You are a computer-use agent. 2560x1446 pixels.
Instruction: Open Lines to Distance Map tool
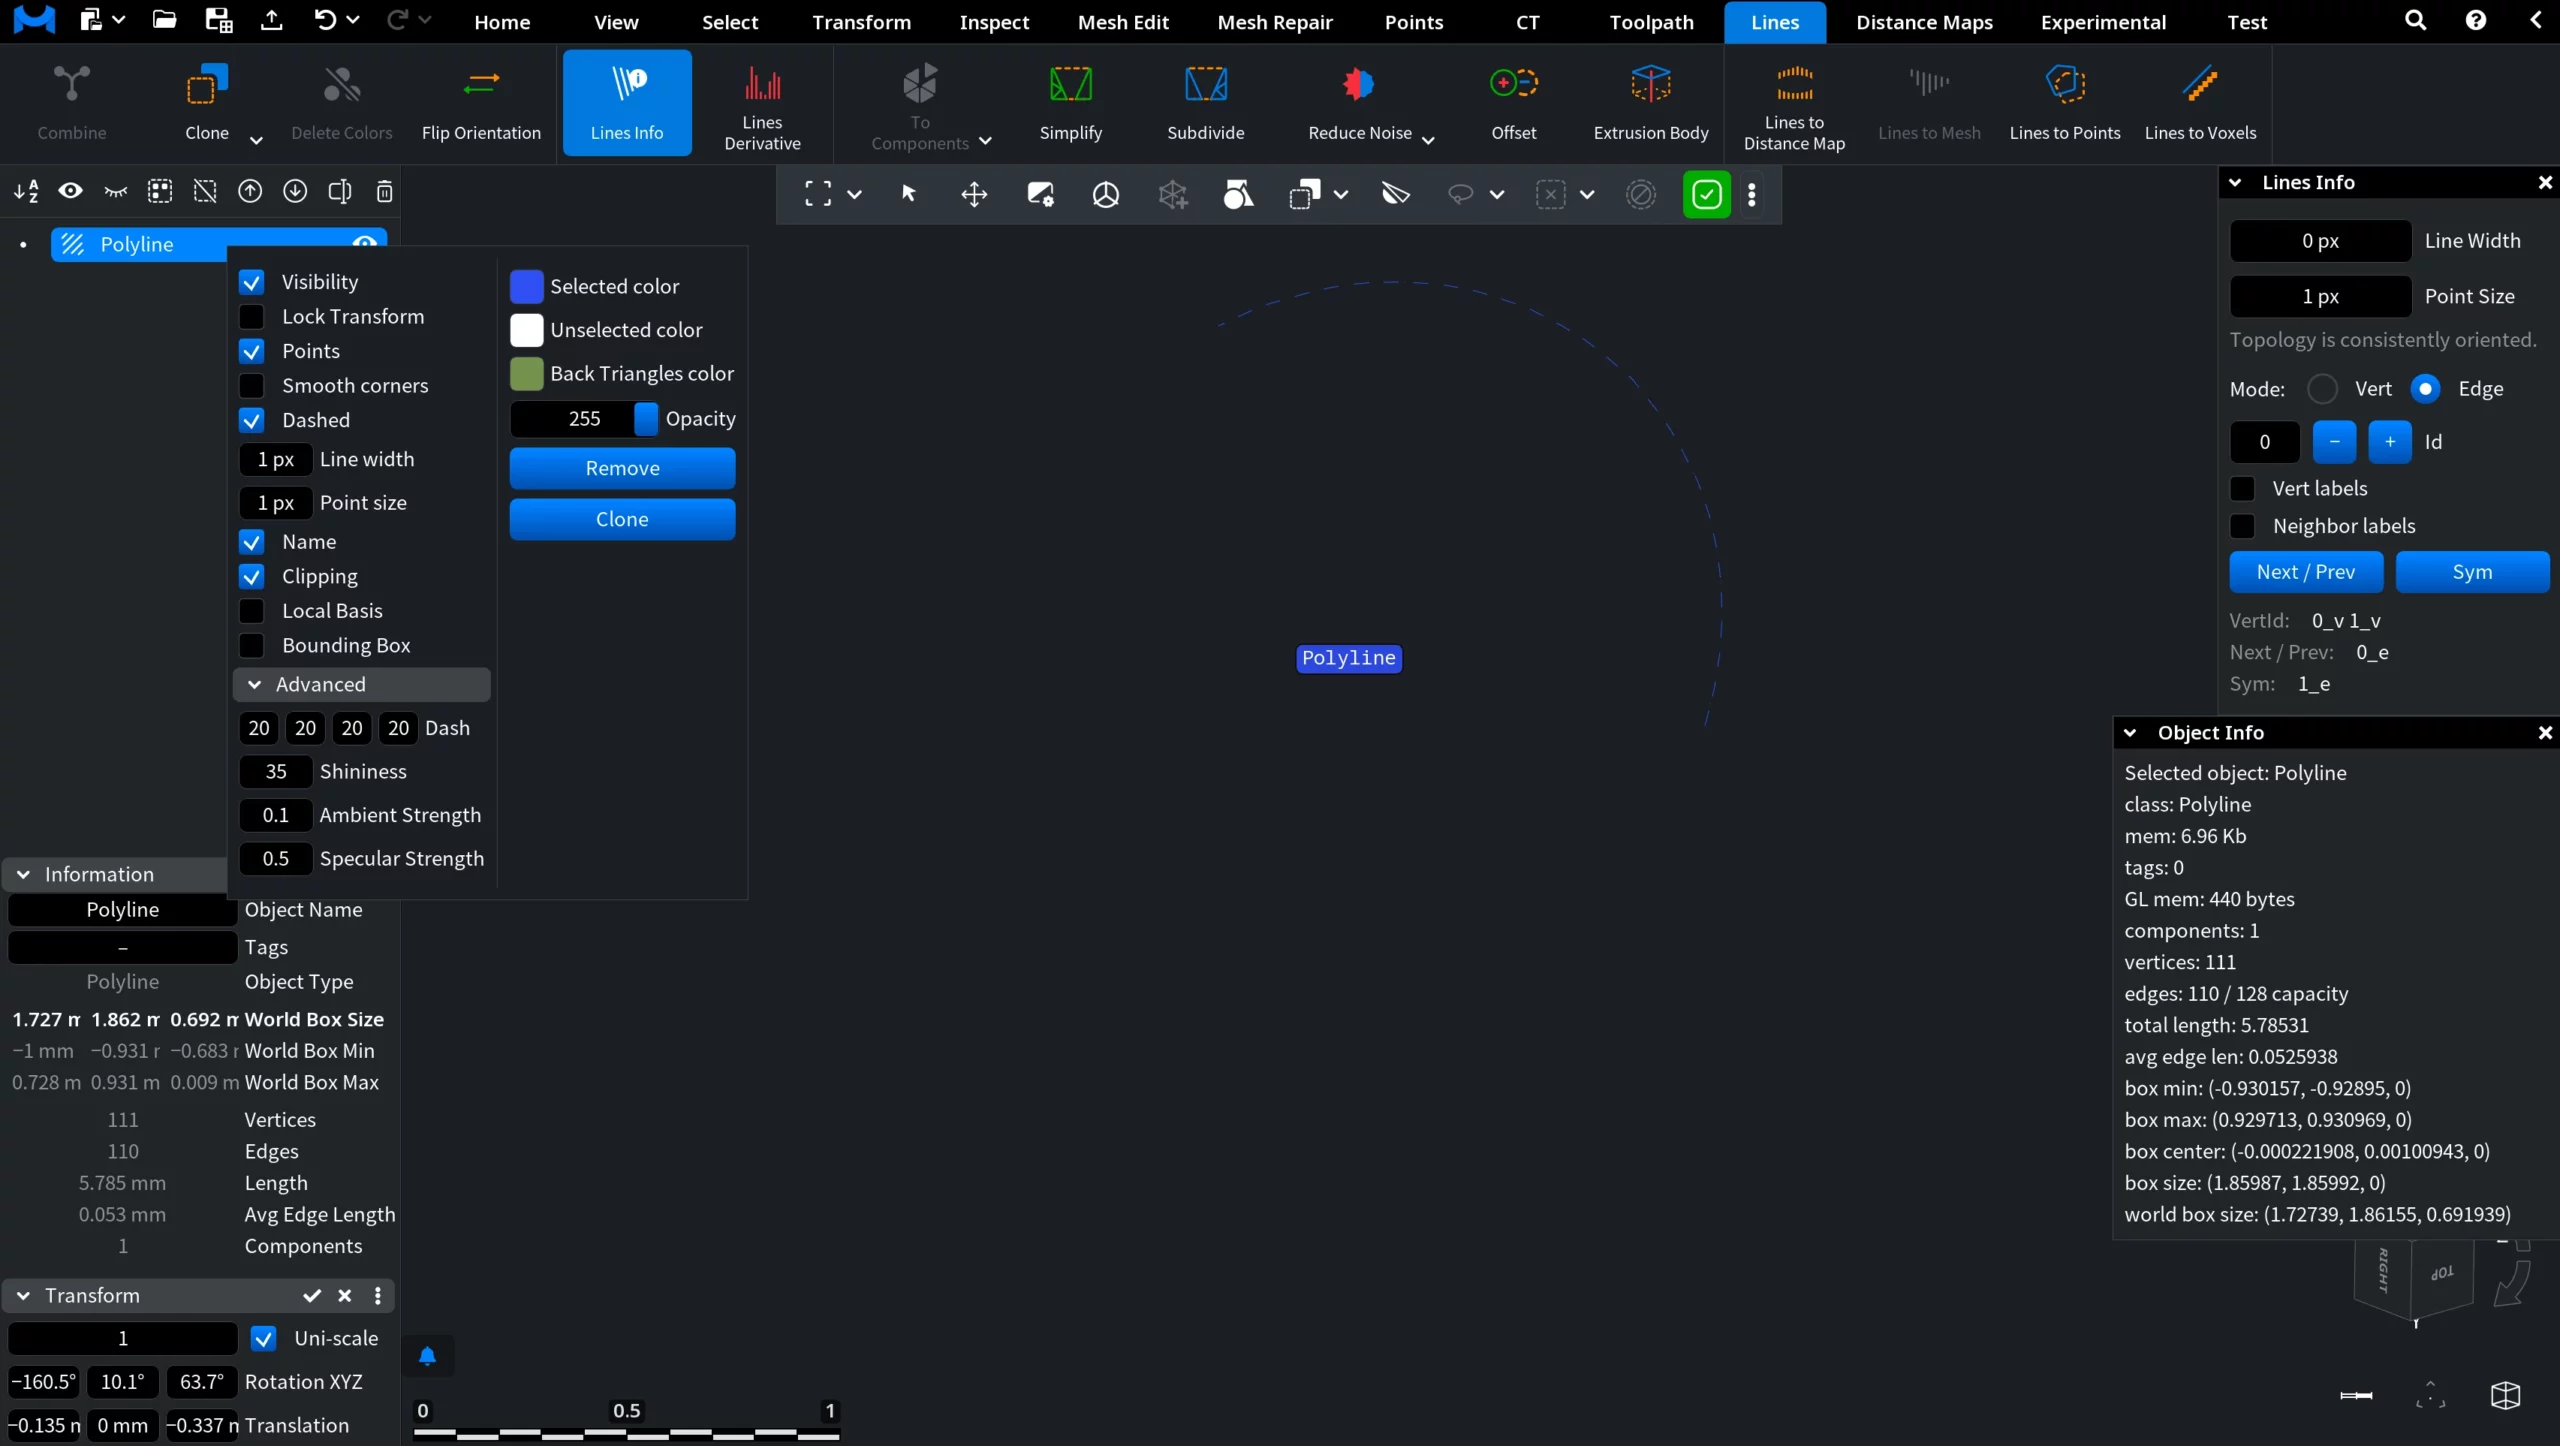coord(1794,102)
